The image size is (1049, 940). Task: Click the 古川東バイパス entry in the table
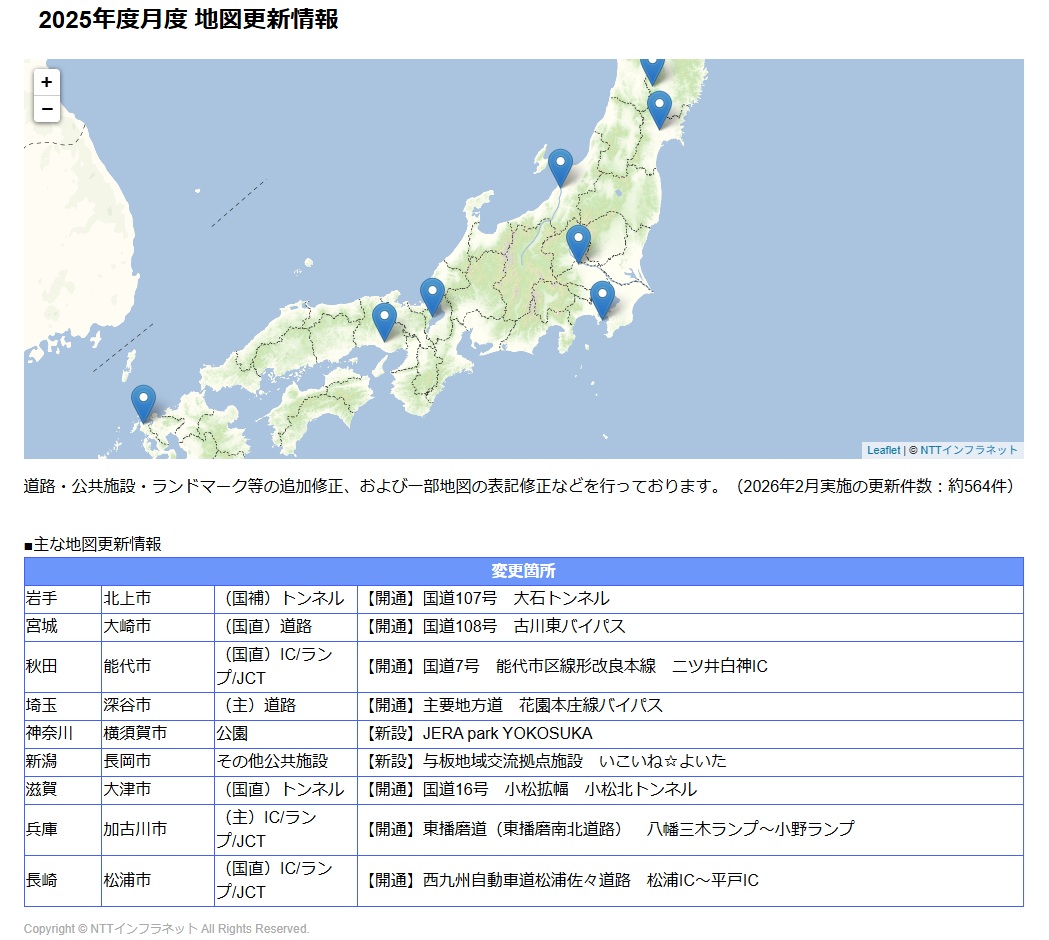[x=494, y=627]
